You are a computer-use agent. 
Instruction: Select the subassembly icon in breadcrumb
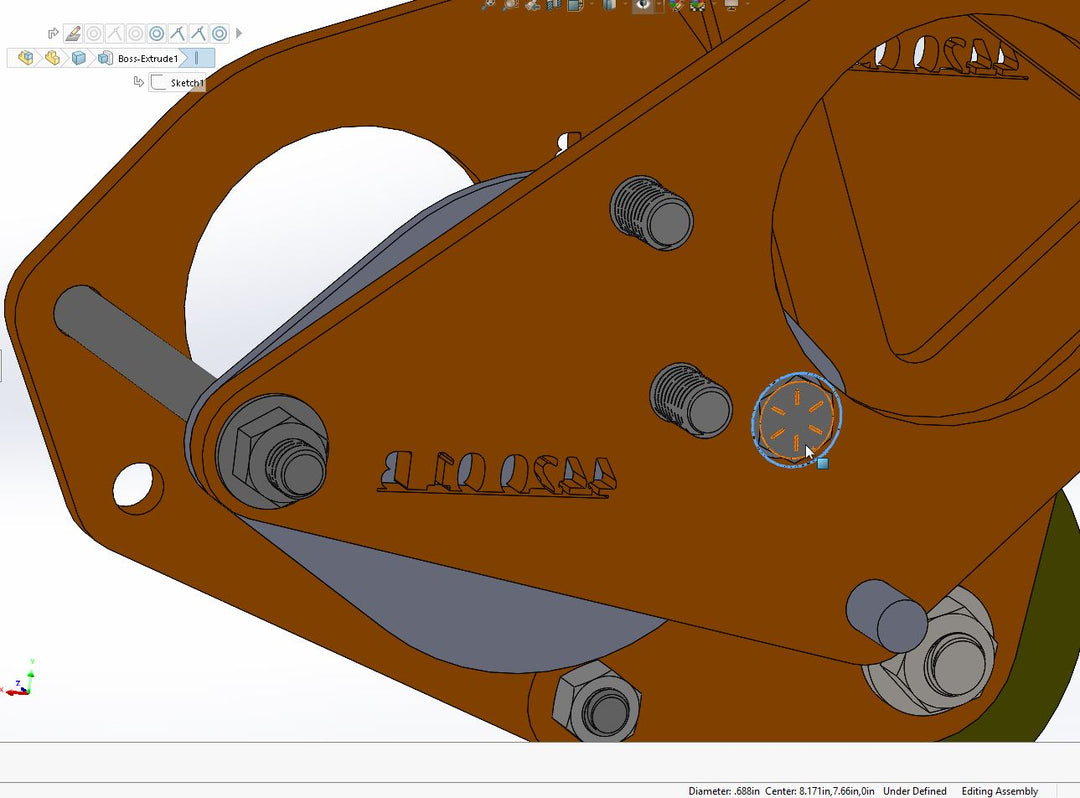(52, 58)
